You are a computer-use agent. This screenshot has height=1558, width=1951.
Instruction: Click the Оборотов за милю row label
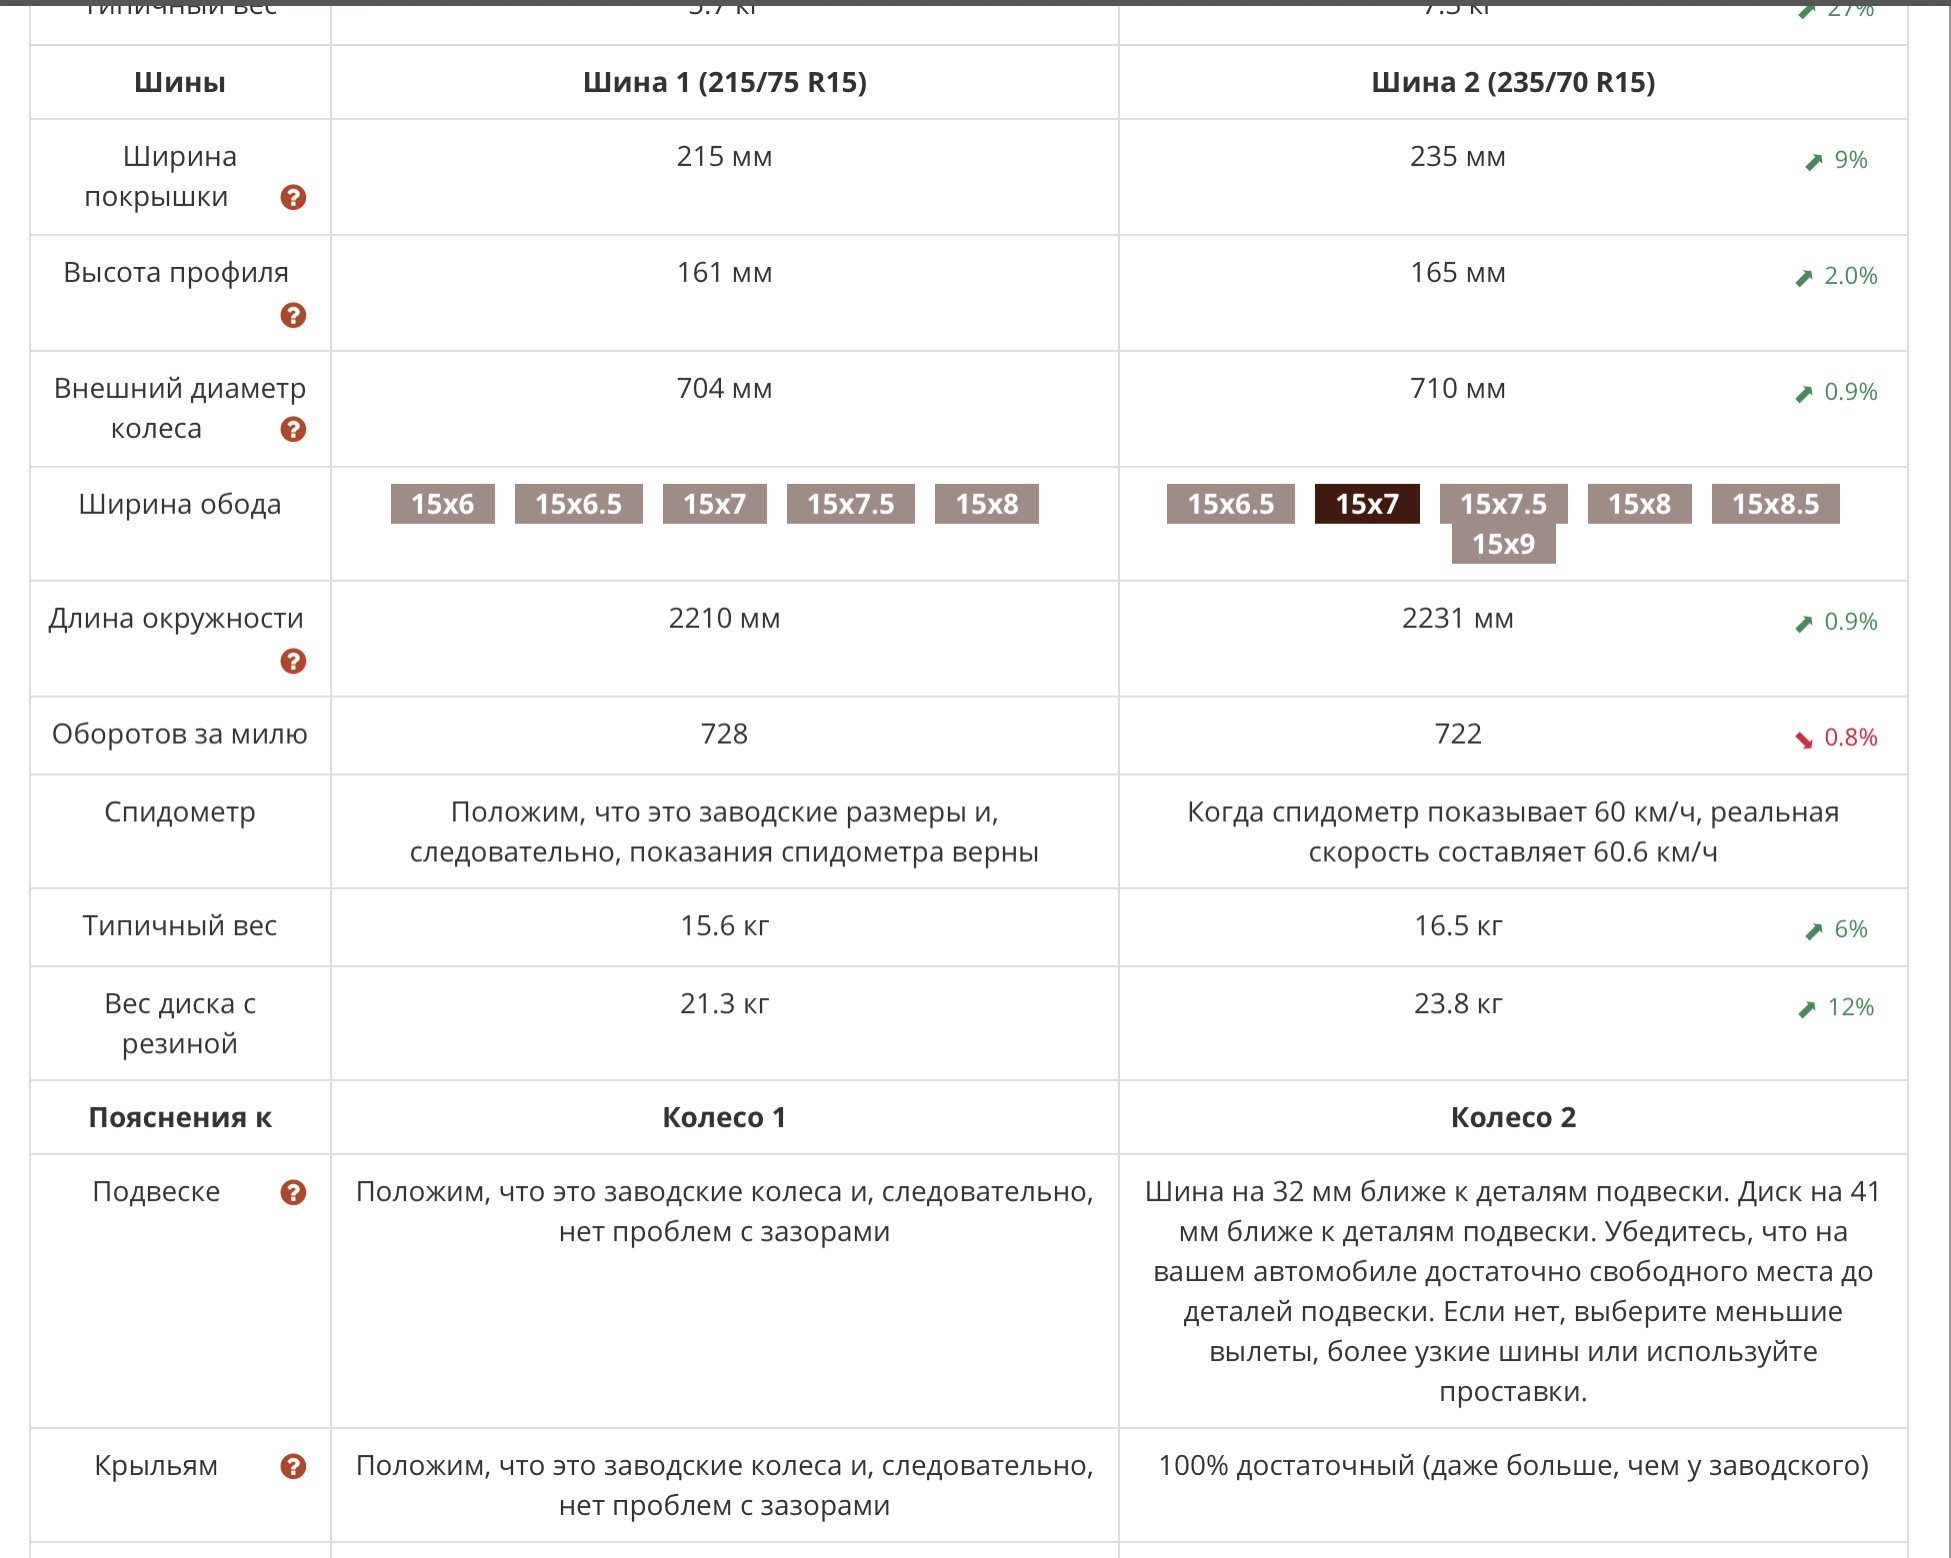pos(180,735)
